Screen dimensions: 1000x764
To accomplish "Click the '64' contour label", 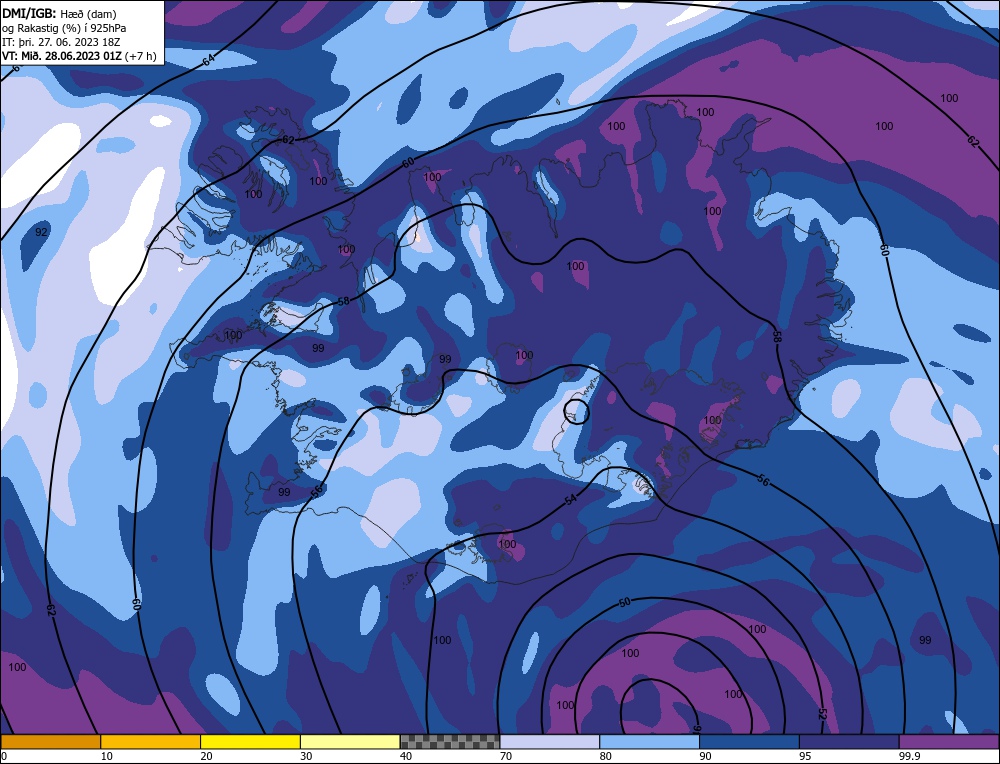I will pos(208,61).
